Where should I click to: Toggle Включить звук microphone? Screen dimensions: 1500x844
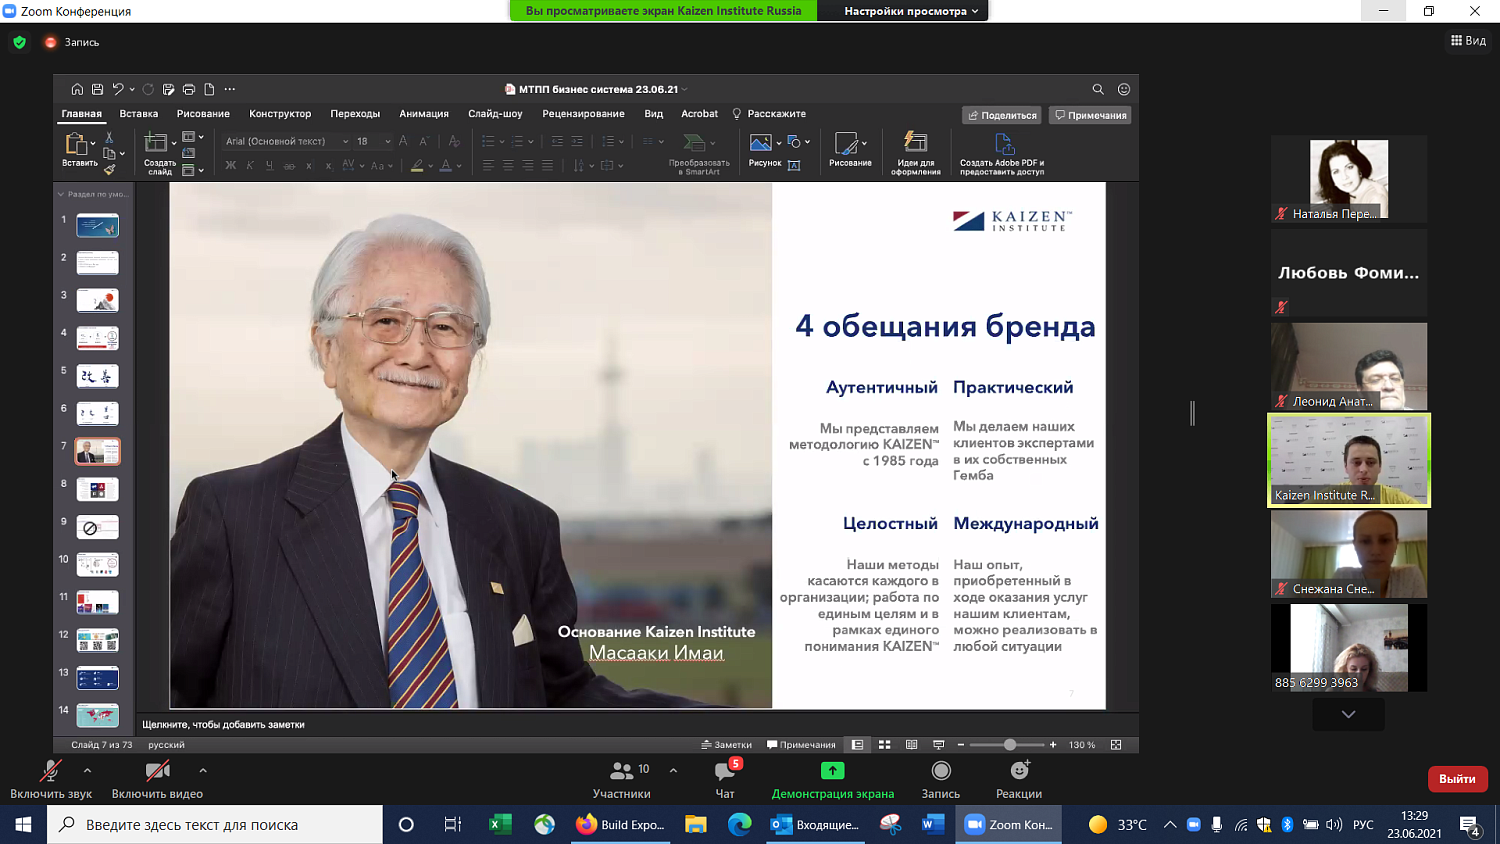pyautogui.click(x=50, y=779)
